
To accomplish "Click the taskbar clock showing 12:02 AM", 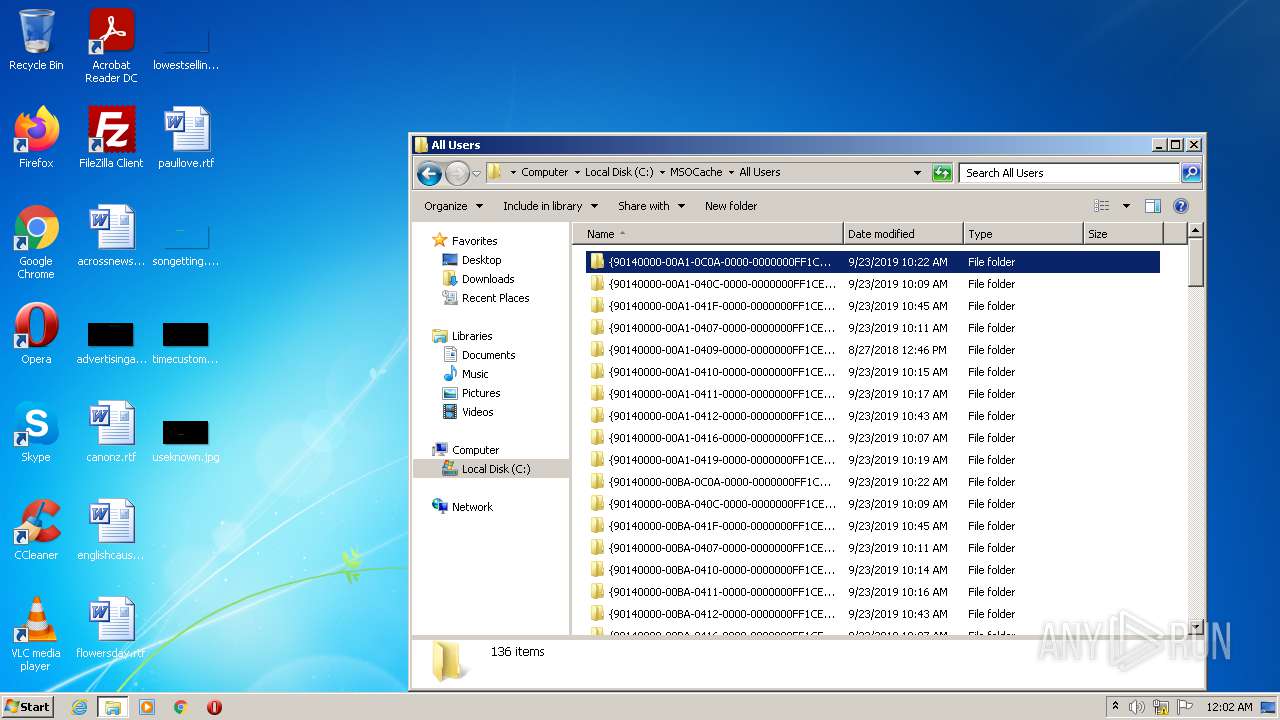I will [1229, 707].
